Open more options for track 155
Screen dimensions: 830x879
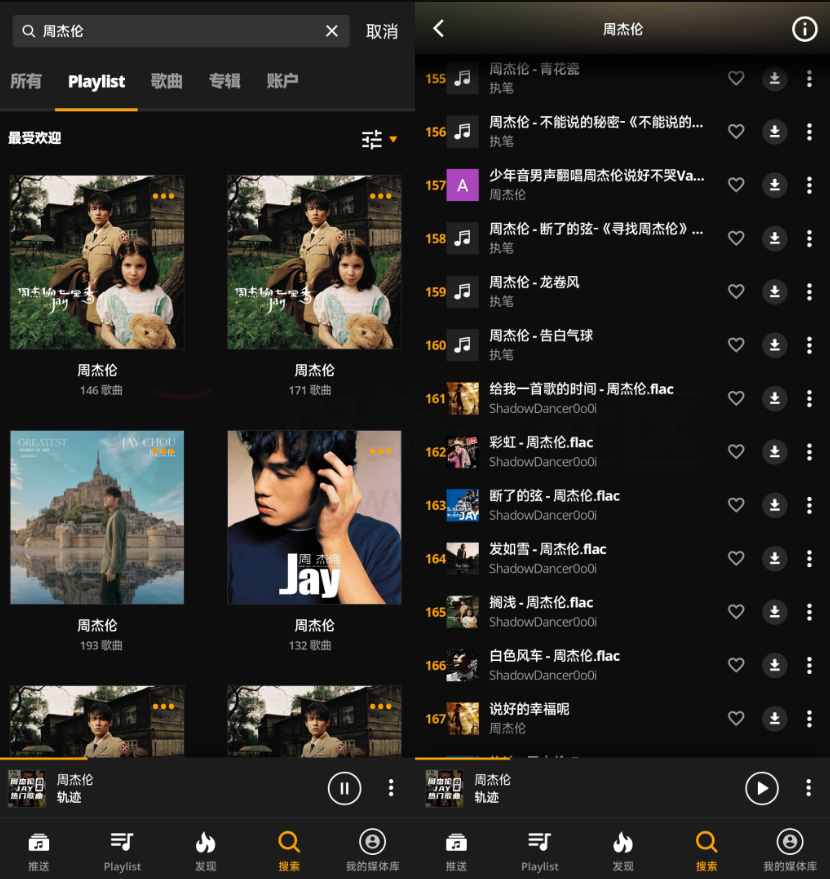coord(809,78)
